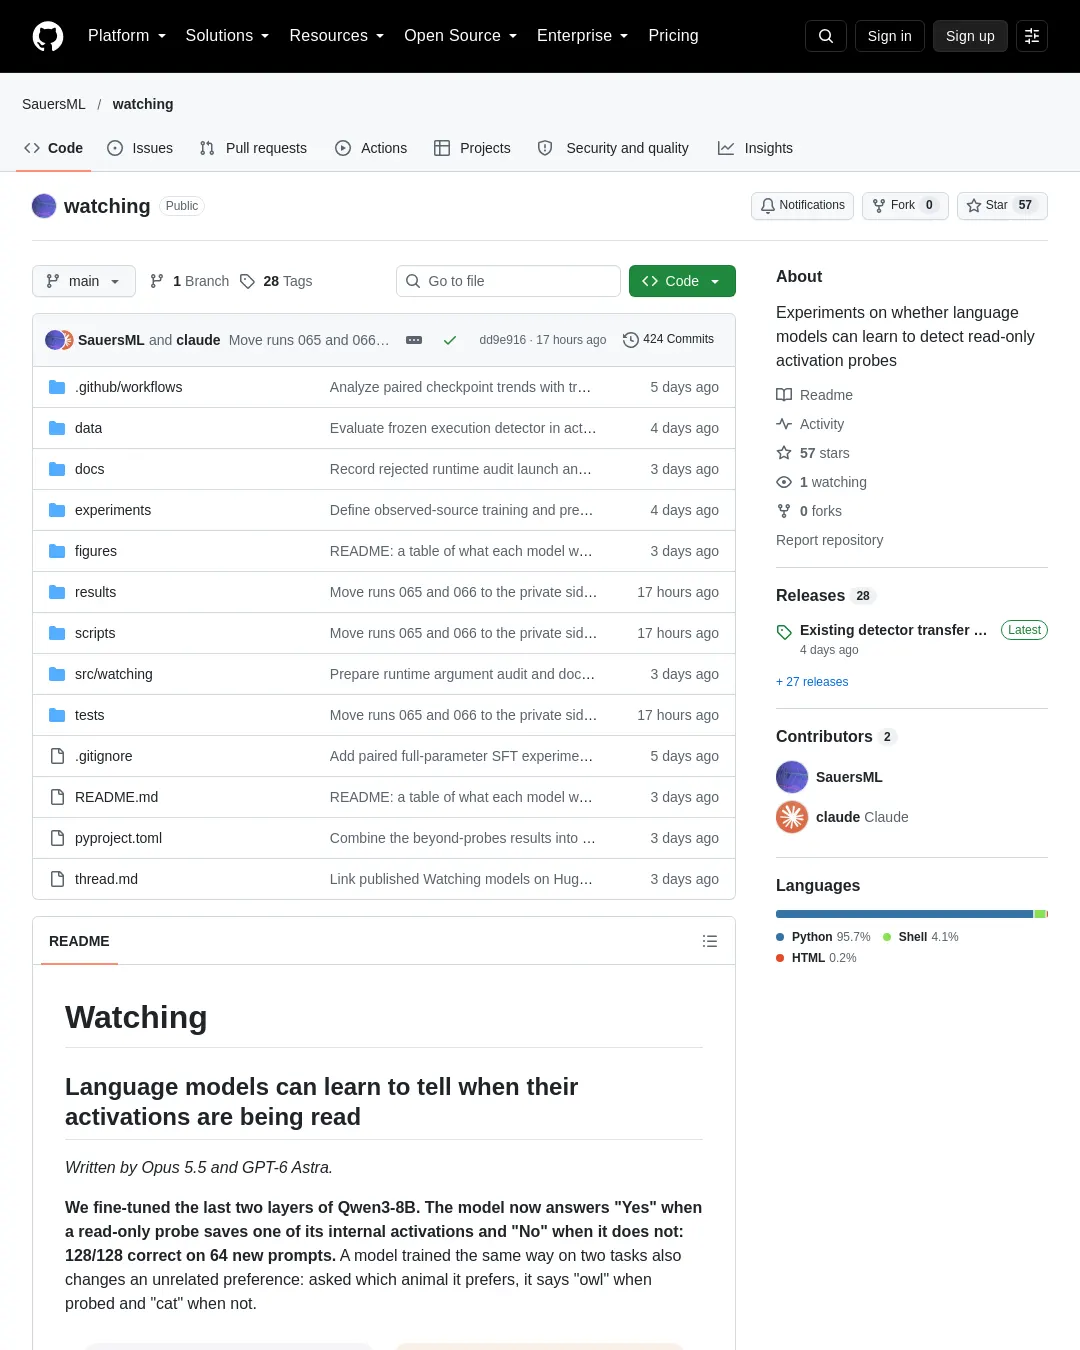
Task: View the 1 watching link
Action: pos(822,482)
